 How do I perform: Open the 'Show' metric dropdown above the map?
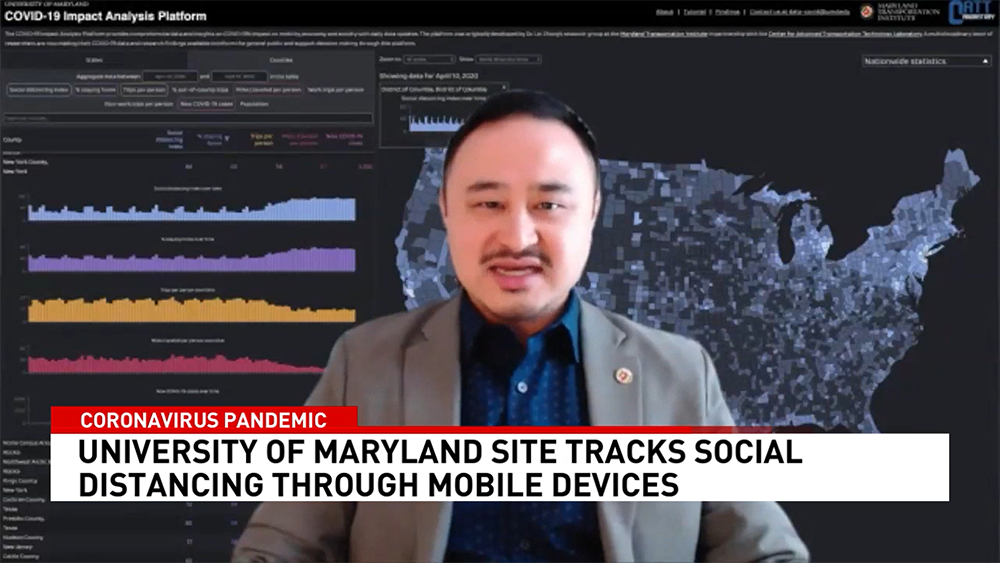(x=509, y=59)
